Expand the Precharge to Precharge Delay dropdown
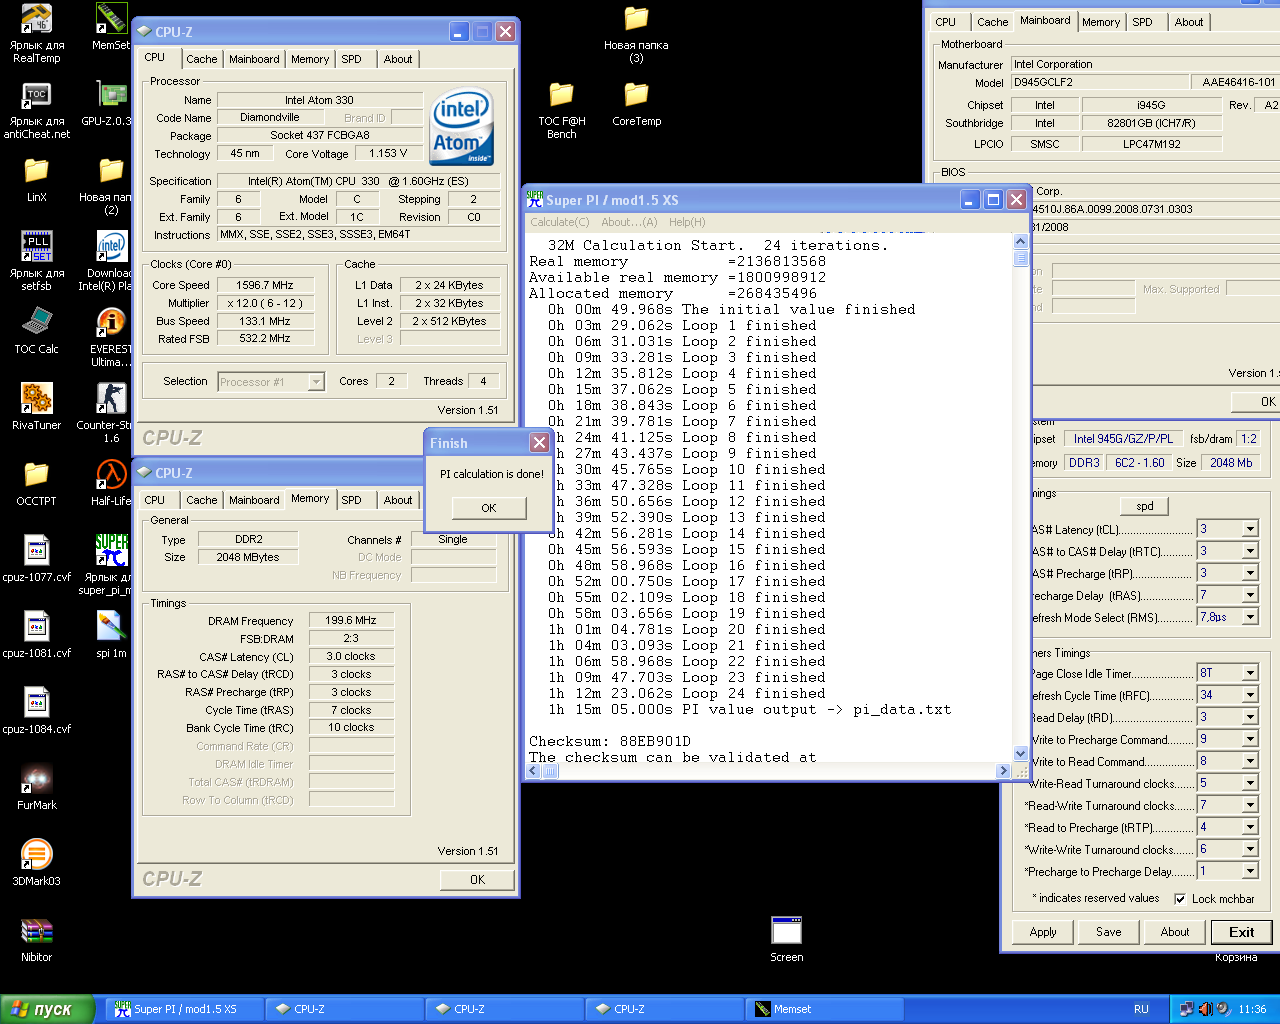The width and height of the screenshot is (1280, 1024). coord(1250,871)
